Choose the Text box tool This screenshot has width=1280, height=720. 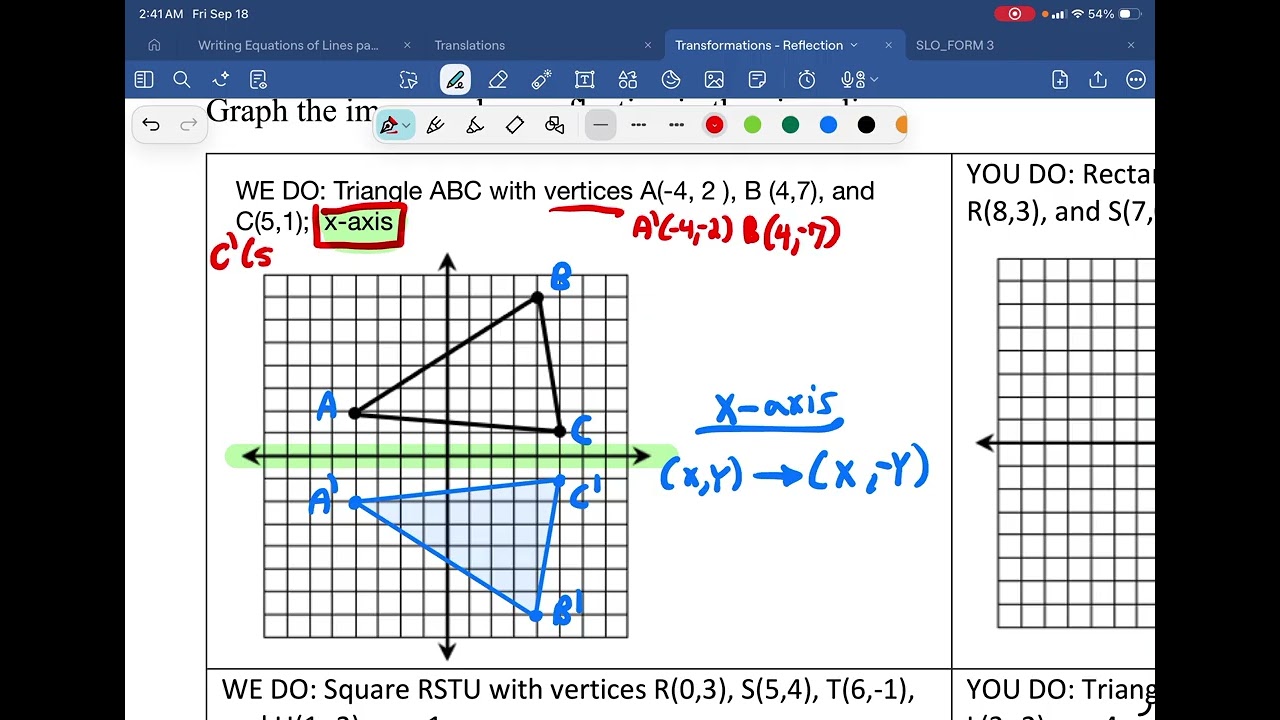point(584,80)
